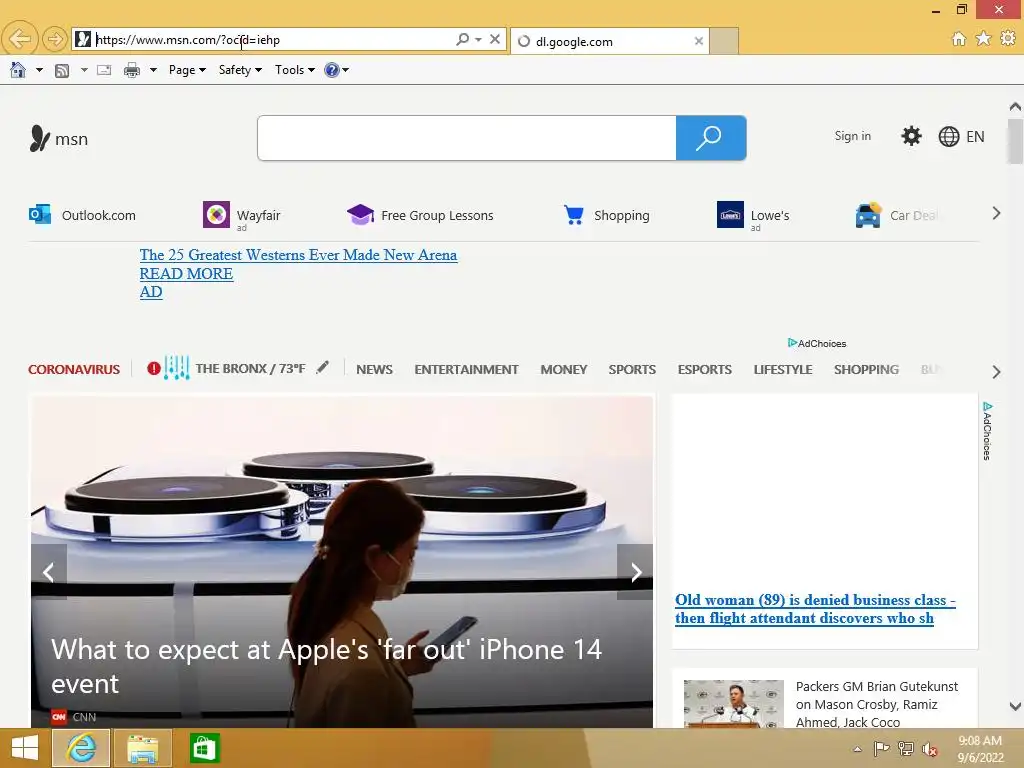Go to next slide in carousel

635,572
